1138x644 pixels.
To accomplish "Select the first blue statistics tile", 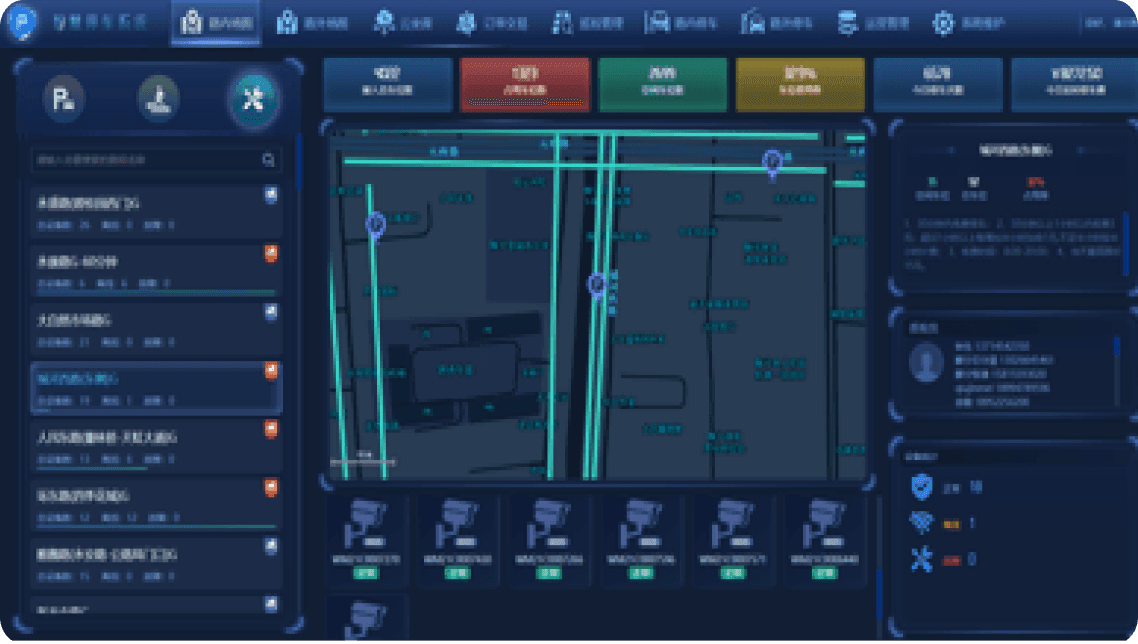I will 388,84.
